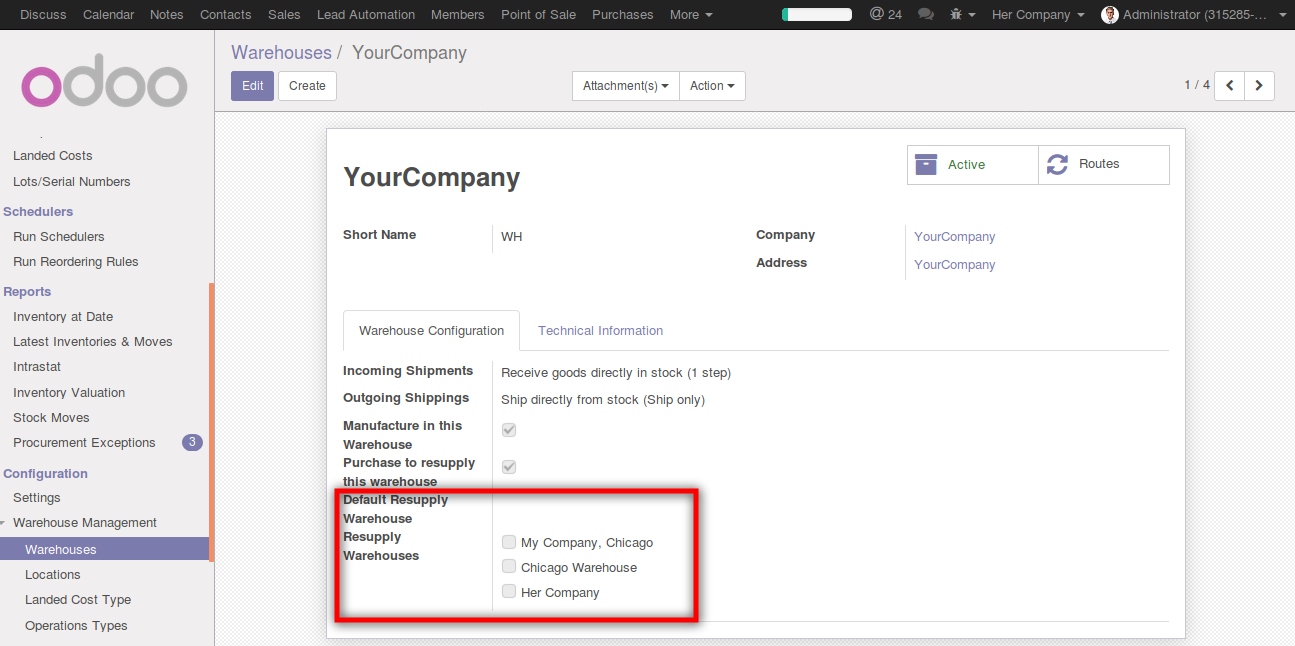1295x646 pixels.
Task: Open the Sales menu
Action: tap(284, 15)
